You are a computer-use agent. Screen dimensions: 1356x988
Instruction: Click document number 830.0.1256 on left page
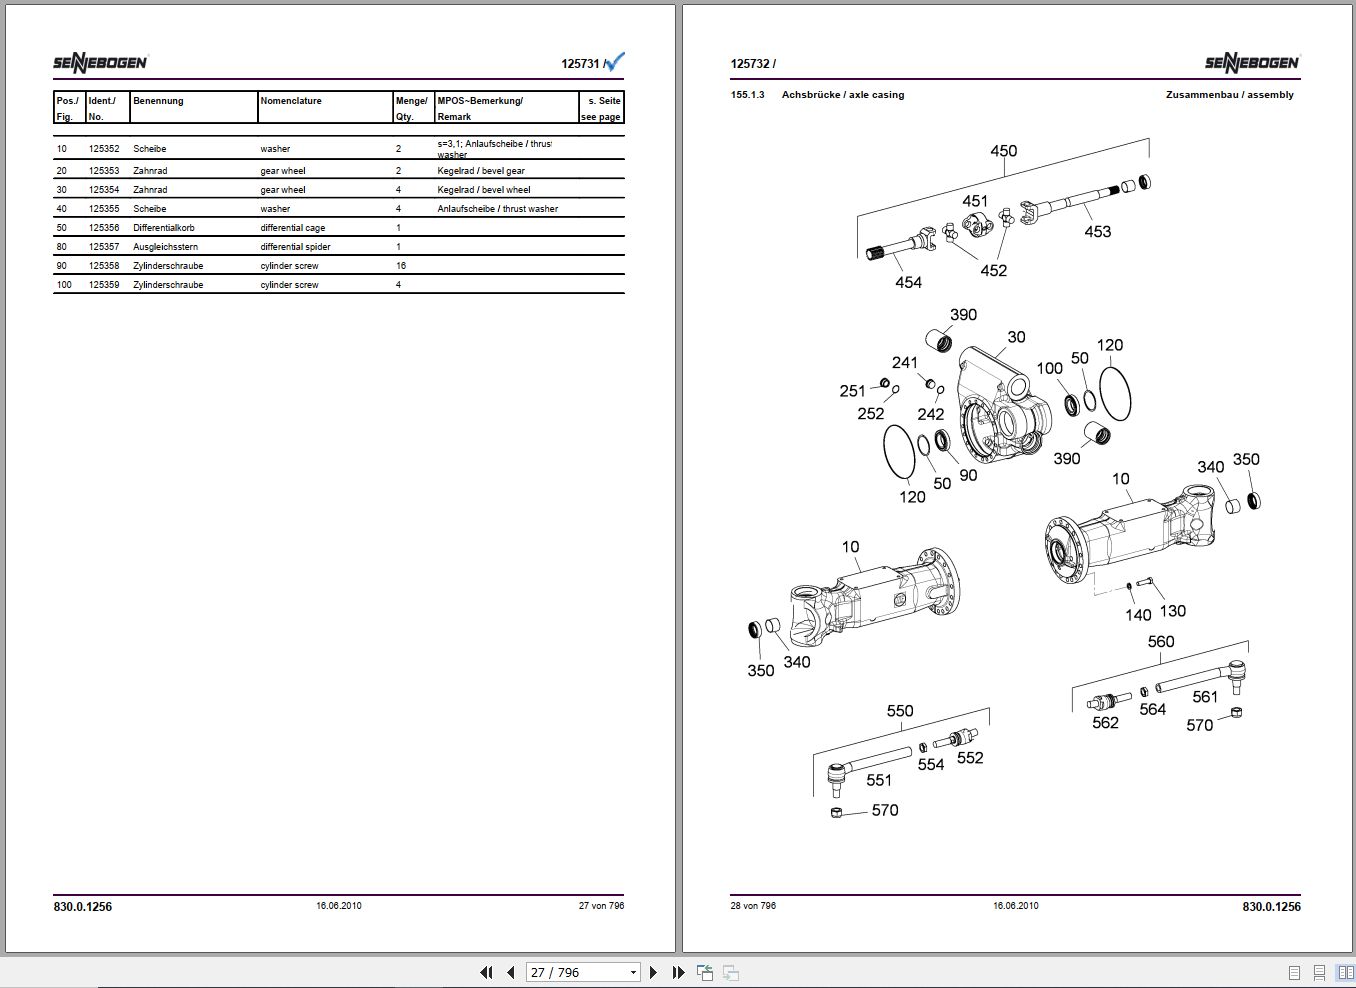(83, 907)
